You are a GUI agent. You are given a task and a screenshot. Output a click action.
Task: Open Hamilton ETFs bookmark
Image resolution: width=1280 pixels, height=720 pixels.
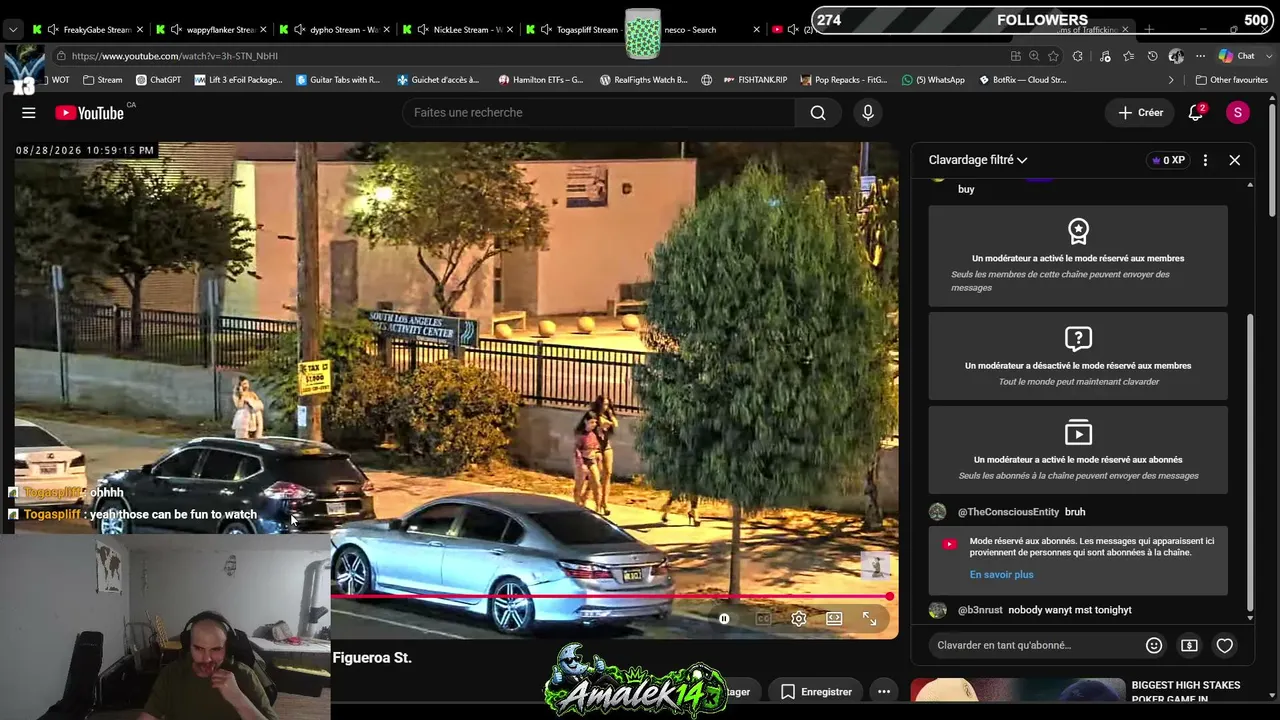pyautogui.click(x=541, y=80)
